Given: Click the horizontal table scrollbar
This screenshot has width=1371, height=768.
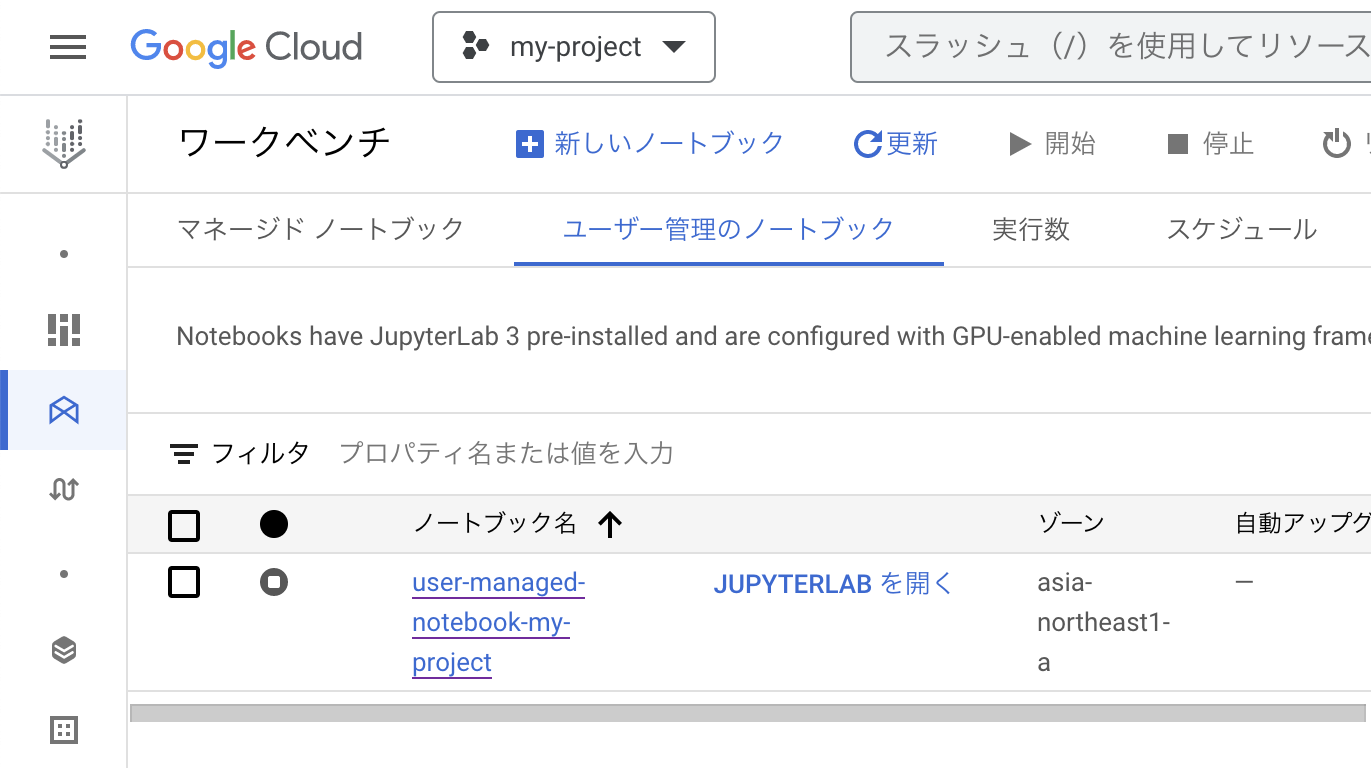Looking at the screenshot, I should [x=747, y=713].
